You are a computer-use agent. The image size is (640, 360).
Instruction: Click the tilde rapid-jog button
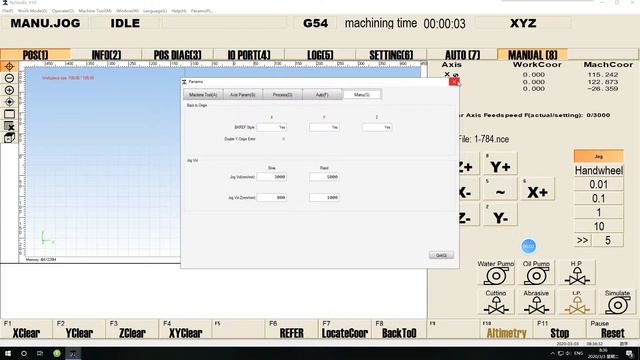[x=500, y=189]
